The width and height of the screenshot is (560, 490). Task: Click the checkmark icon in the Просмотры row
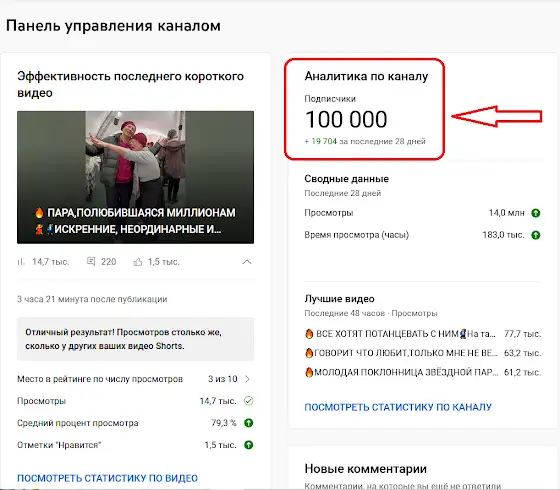coord(249,401)
